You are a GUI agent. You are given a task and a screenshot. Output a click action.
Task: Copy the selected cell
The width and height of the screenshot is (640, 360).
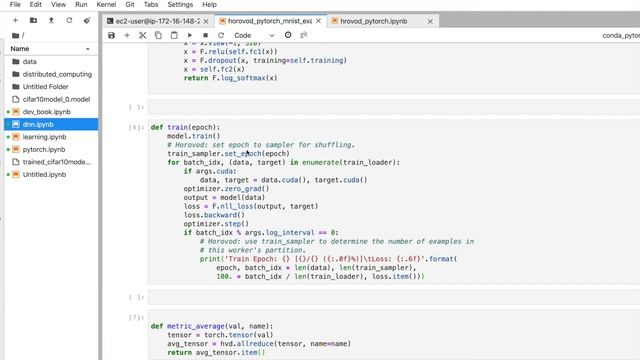pos(158,36)
